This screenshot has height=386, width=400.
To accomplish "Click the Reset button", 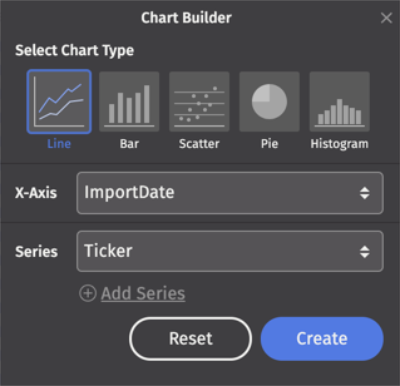I will tap(191, 339).
